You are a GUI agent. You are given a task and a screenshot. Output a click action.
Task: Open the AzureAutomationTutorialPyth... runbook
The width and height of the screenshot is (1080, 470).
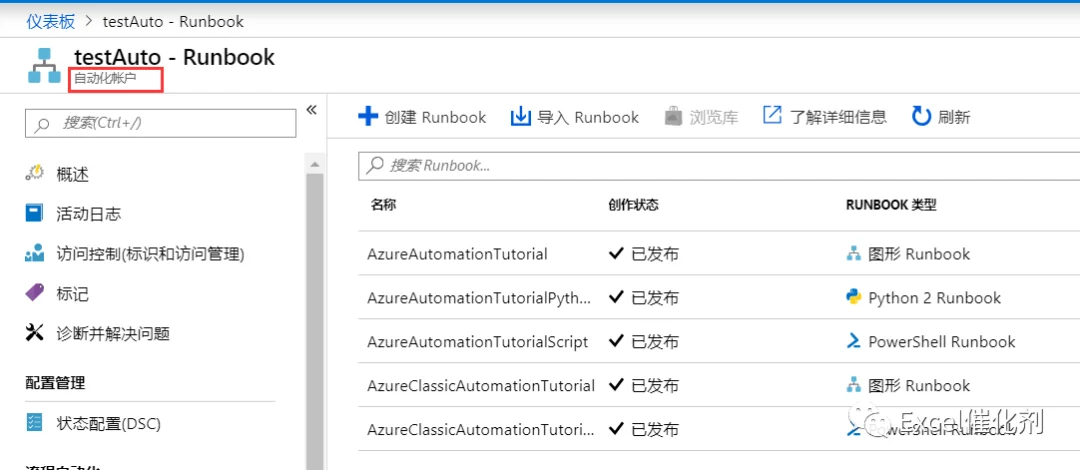click(479, 298)
